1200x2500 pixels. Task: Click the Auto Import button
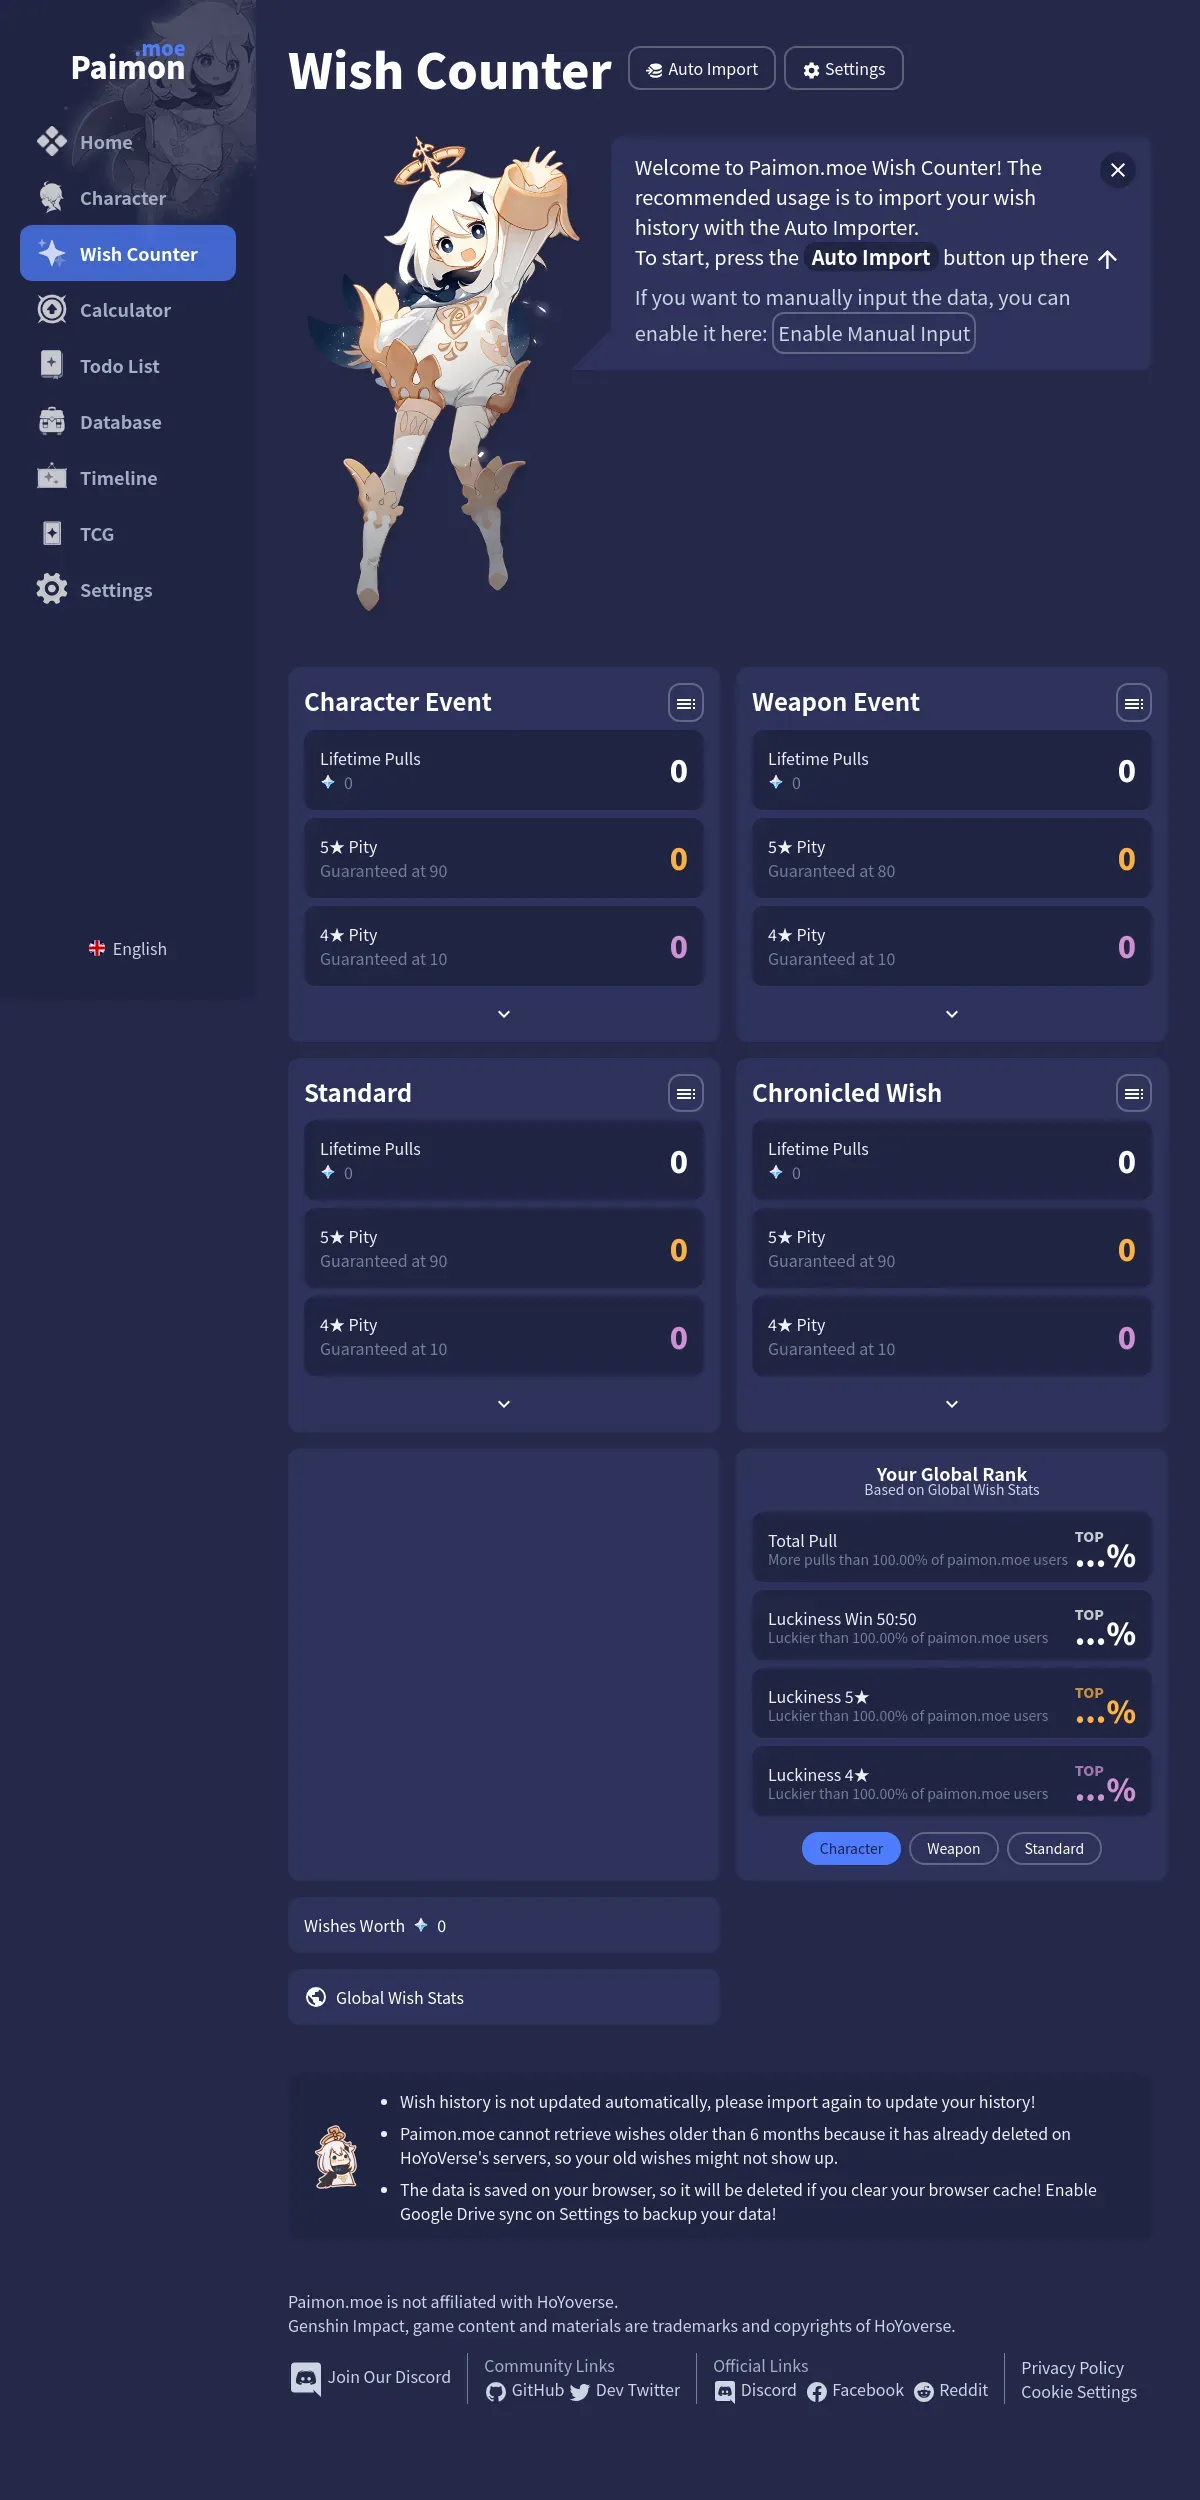tap(702, 69)
